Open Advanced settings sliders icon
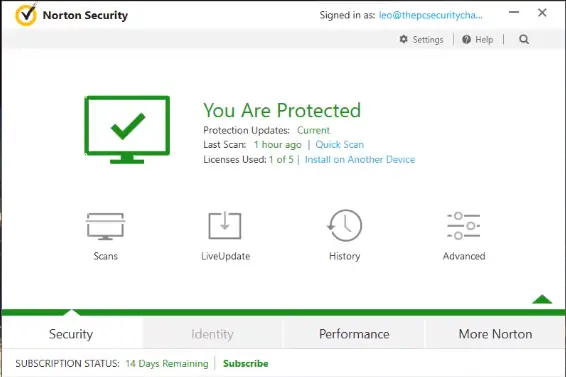 tap(463, 226)
